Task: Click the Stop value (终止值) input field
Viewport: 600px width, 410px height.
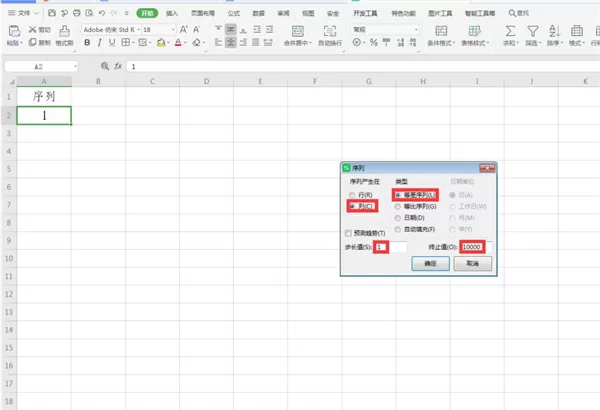Action: [476, 247]
